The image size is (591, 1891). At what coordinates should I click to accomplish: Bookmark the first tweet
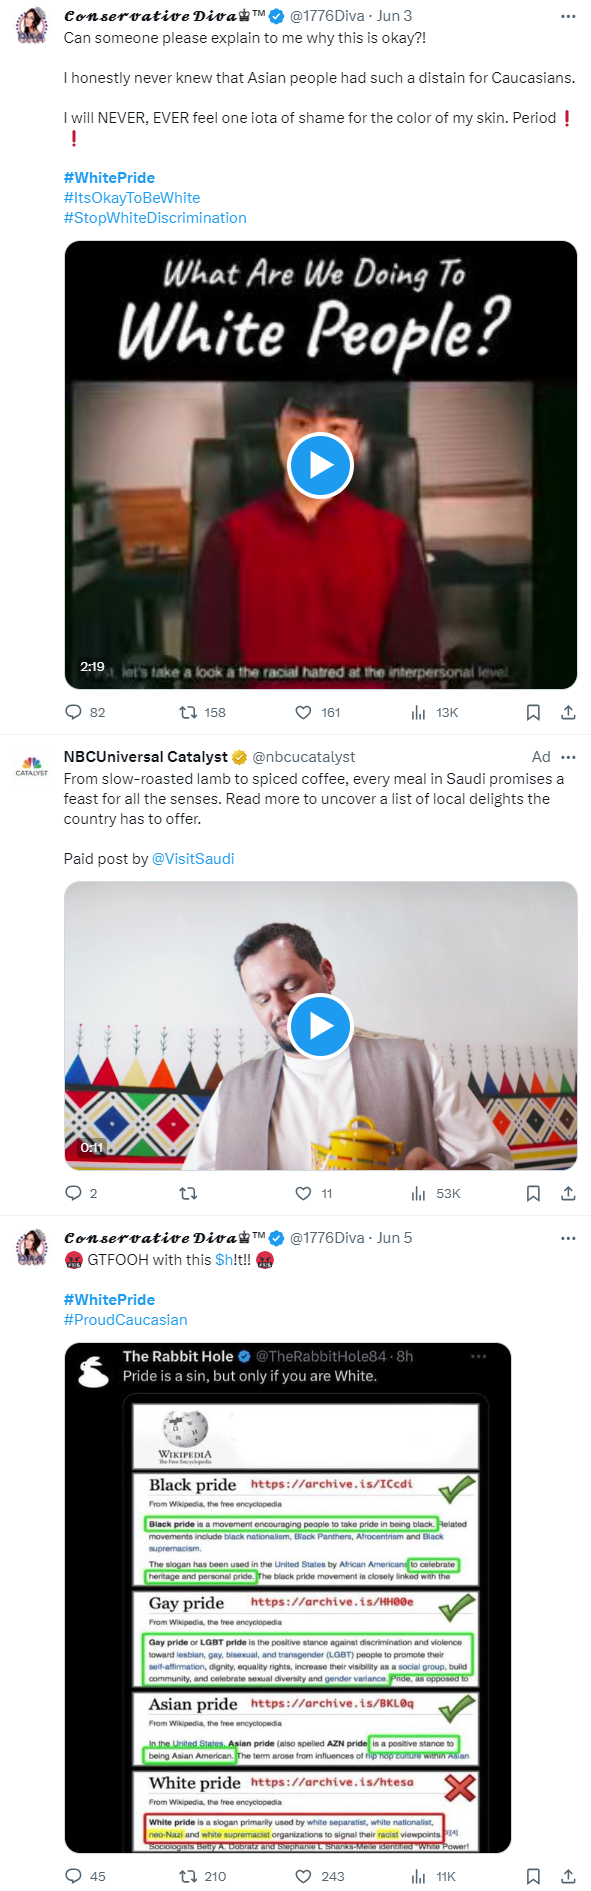pos(533,712)
